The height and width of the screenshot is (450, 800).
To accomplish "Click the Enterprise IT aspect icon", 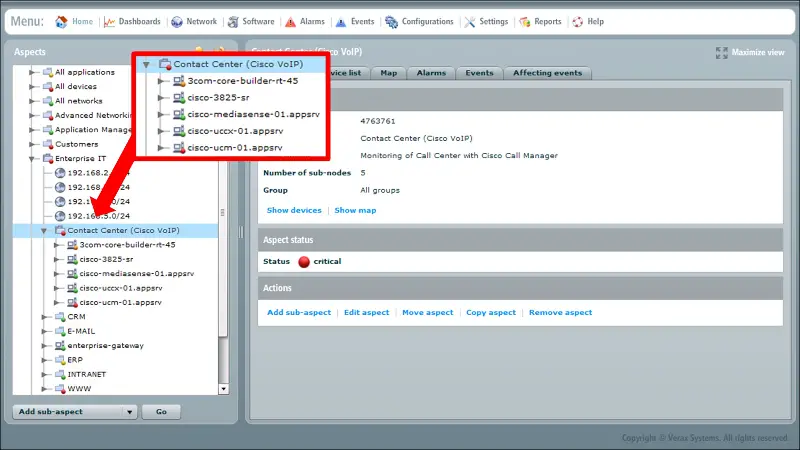I will point(48,159).
